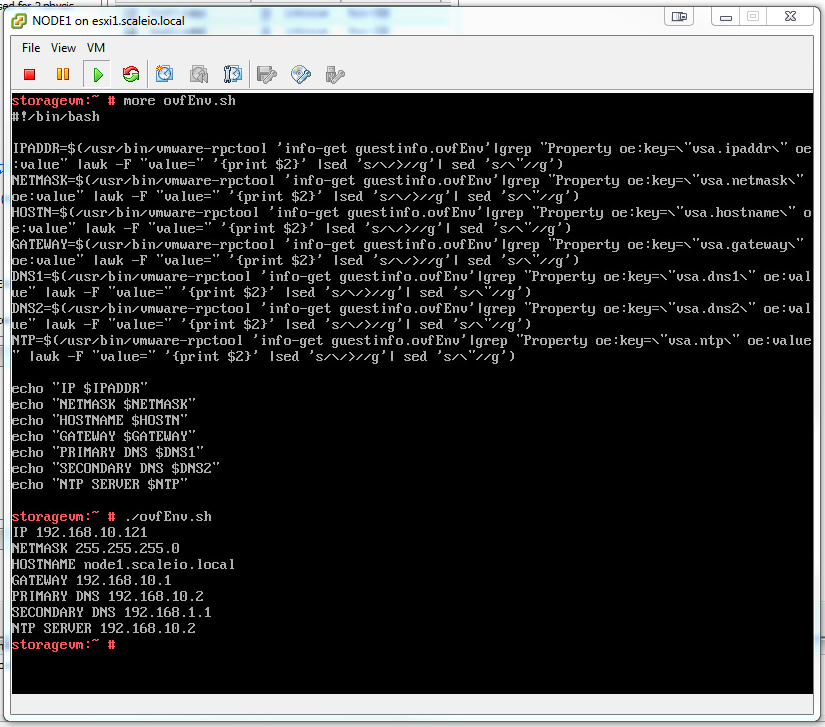The height and width of the screenshot is (727, 825).
Task: Open the Snapshot Manager icon
Action: (x=232, y=74)
